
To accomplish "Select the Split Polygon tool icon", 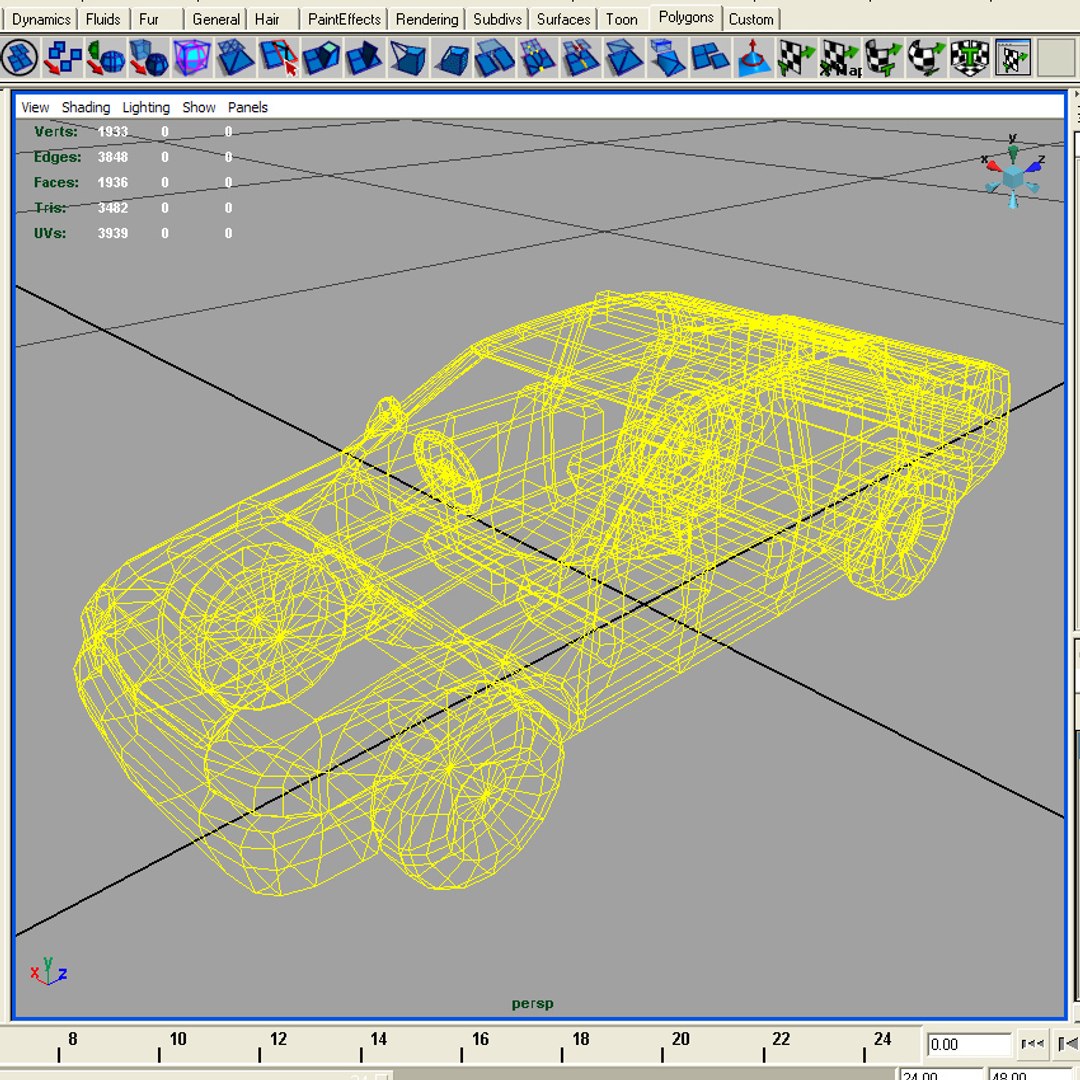I will [x=278, y=58].
